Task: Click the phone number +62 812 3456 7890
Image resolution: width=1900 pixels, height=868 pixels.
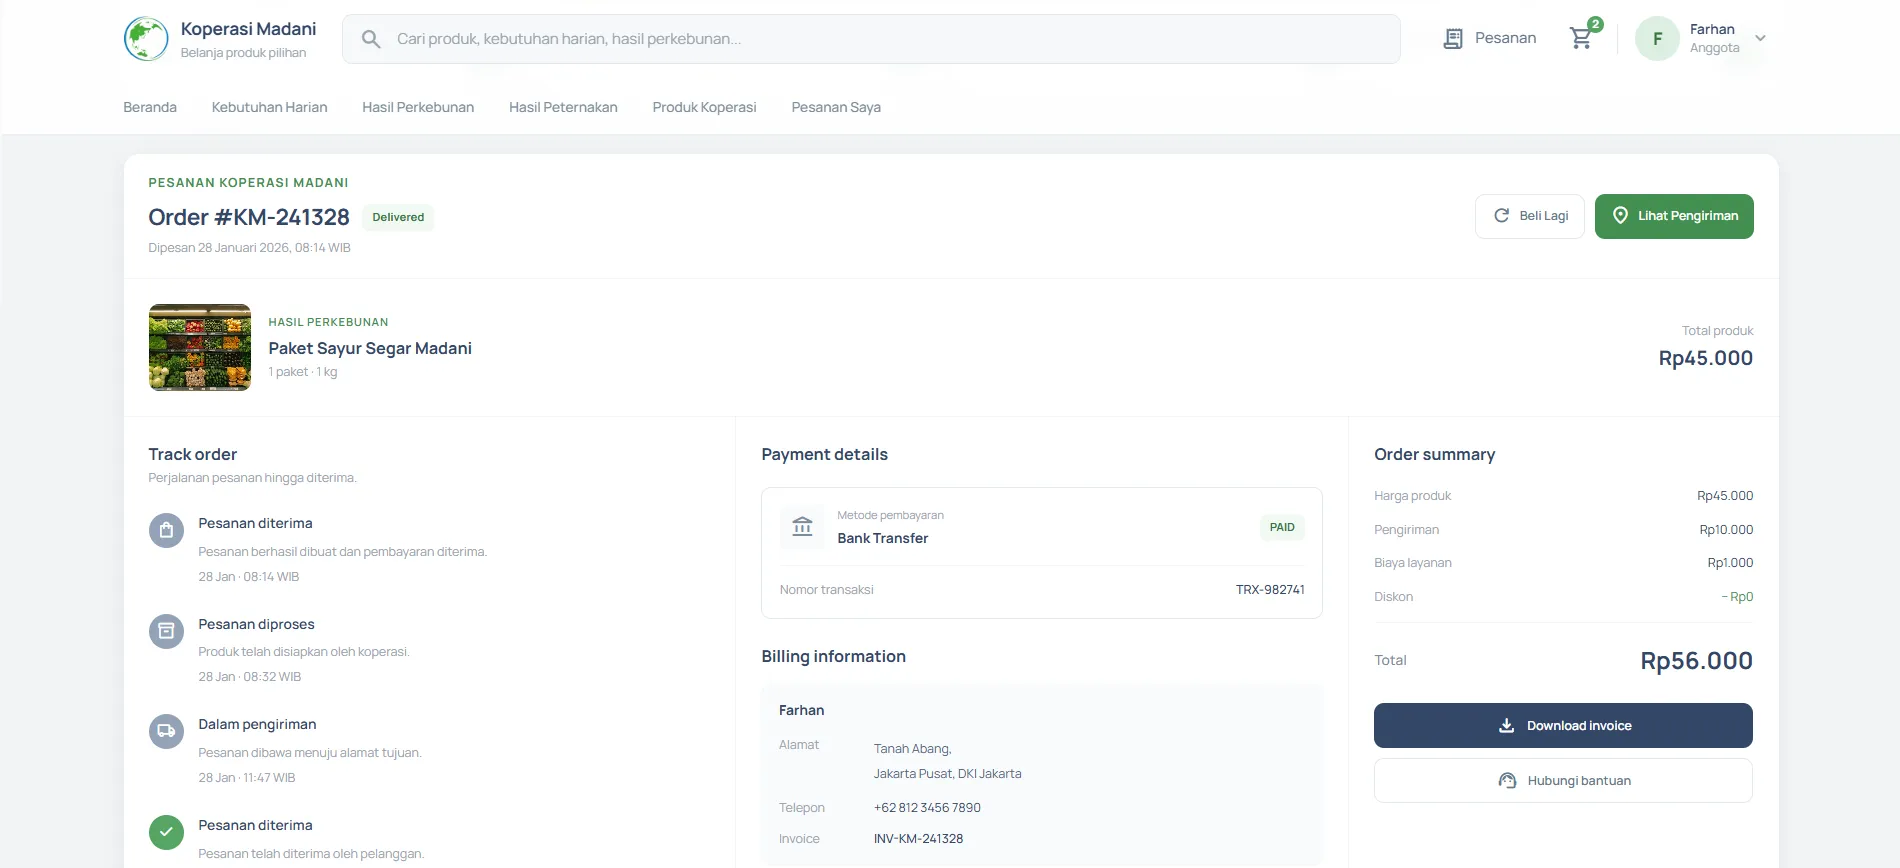Action: click(927, 808)
